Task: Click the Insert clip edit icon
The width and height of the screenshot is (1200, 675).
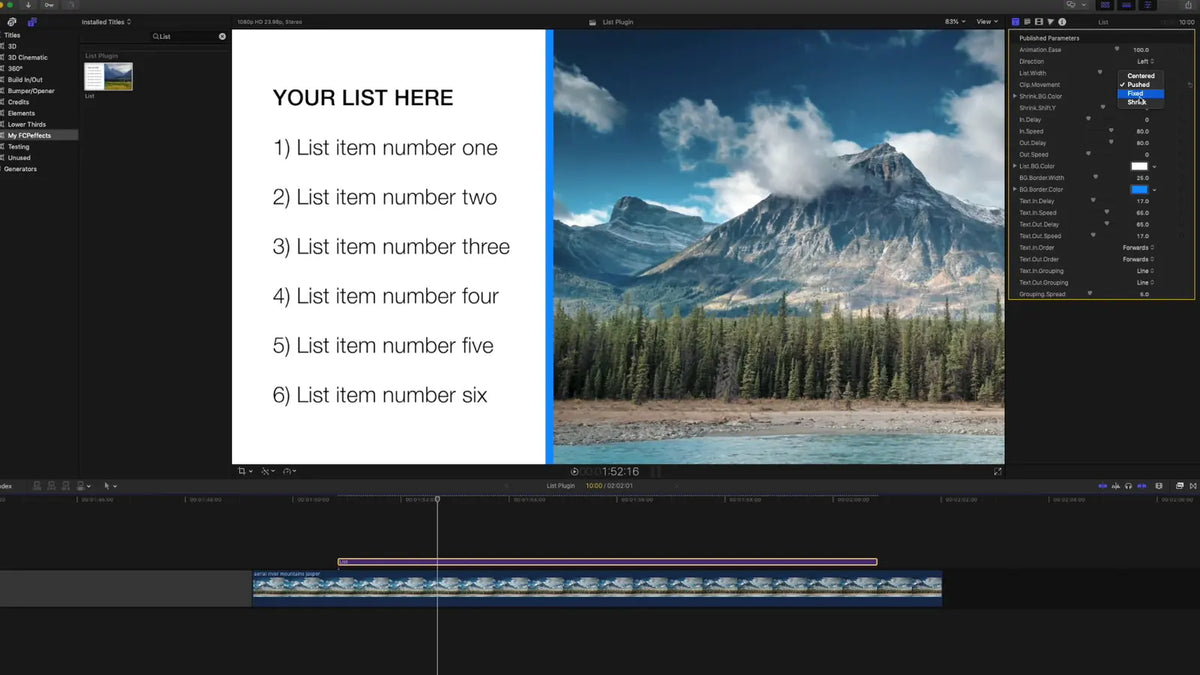Action: click(51, 486)
